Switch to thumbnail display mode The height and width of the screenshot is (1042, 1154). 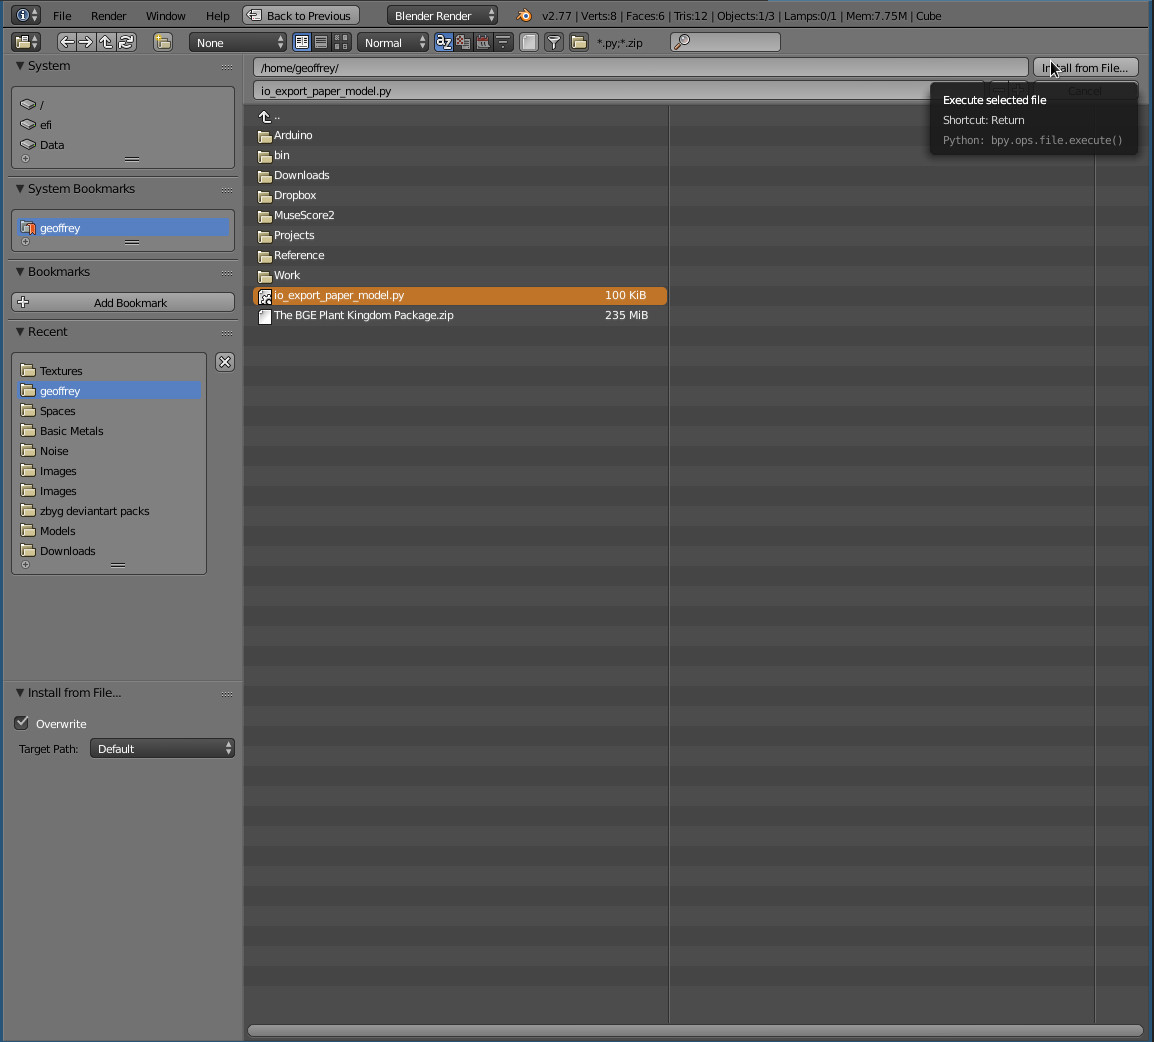coord(341,42)
